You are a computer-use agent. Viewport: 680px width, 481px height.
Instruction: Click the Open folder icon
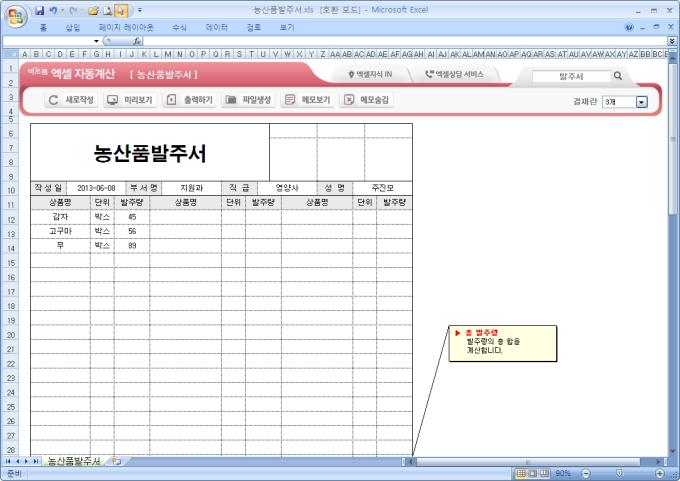[93, 10]
